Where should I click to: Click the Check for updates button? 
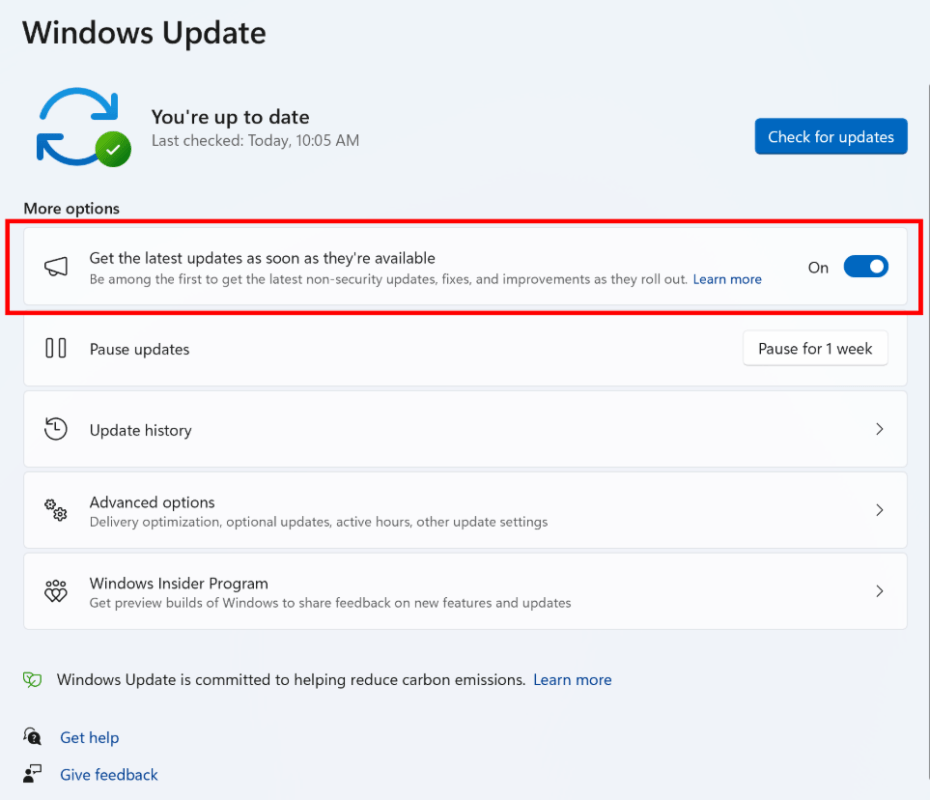coord(831,136)
